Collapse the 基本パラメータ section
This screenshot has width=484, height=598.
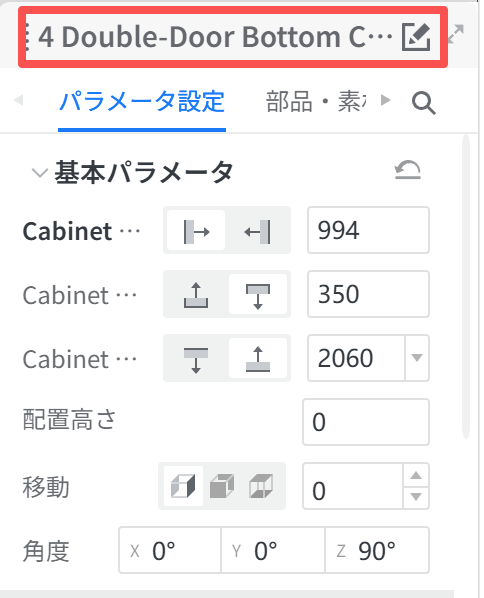[40, 173]
